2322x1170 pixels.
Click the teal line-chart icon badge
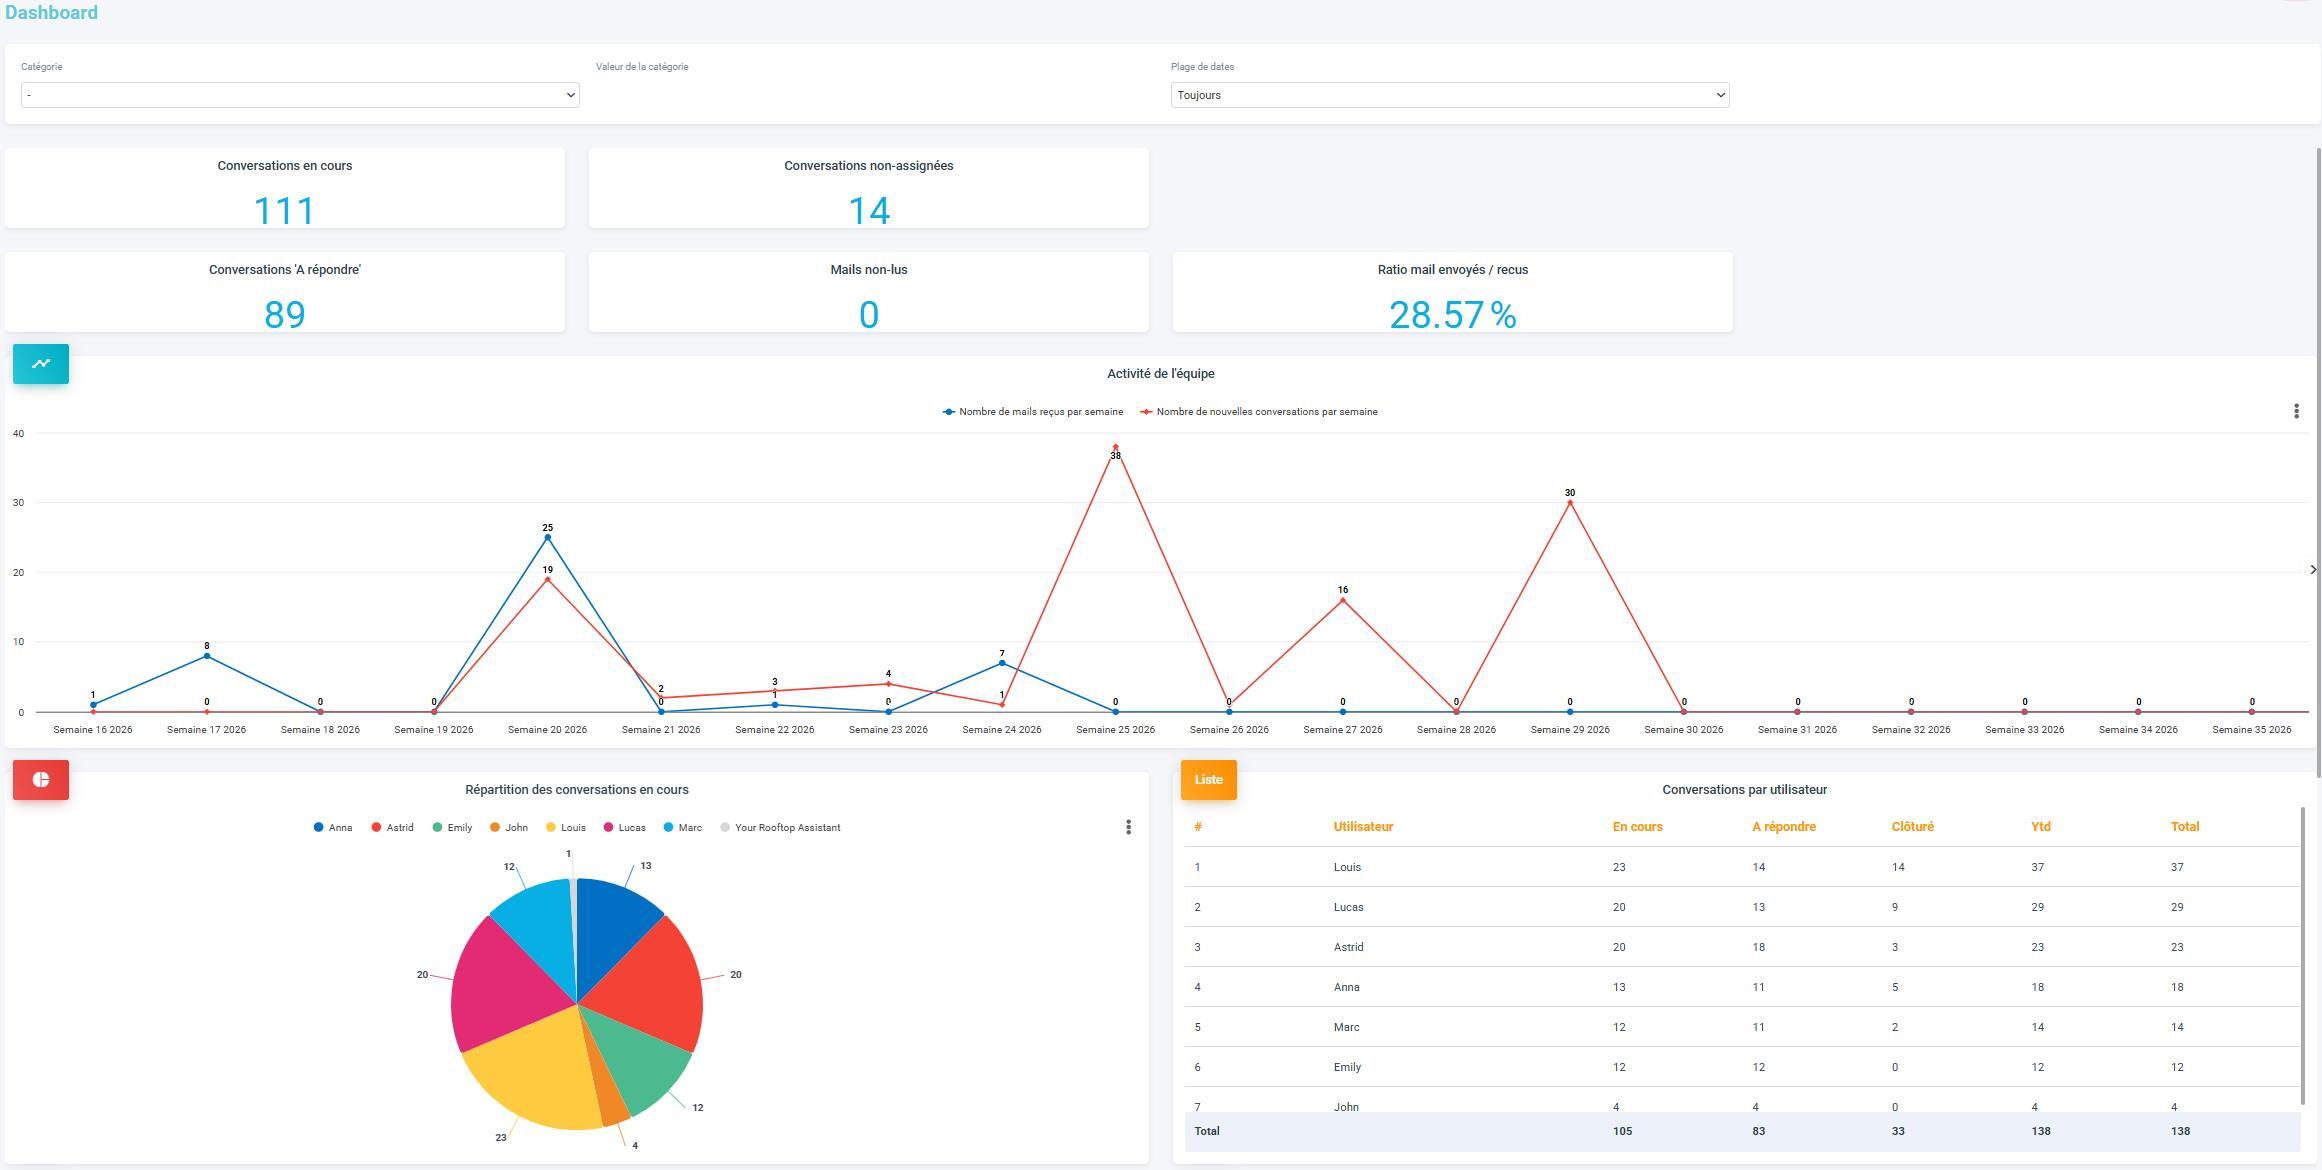[41, 364]
